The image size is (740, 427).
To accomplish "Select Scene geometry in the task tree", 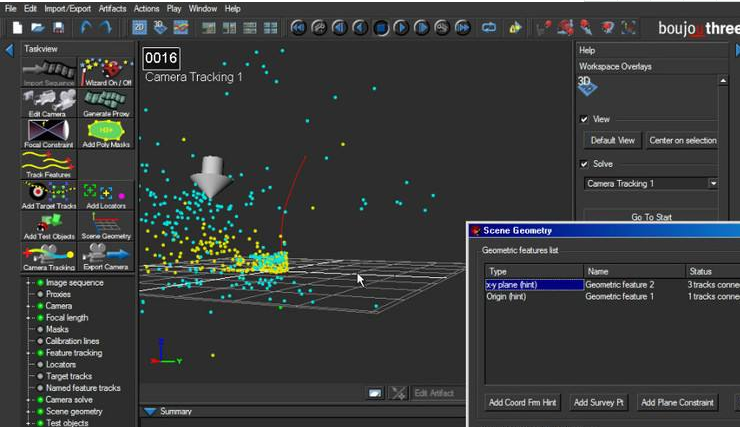I will [74, 411].
